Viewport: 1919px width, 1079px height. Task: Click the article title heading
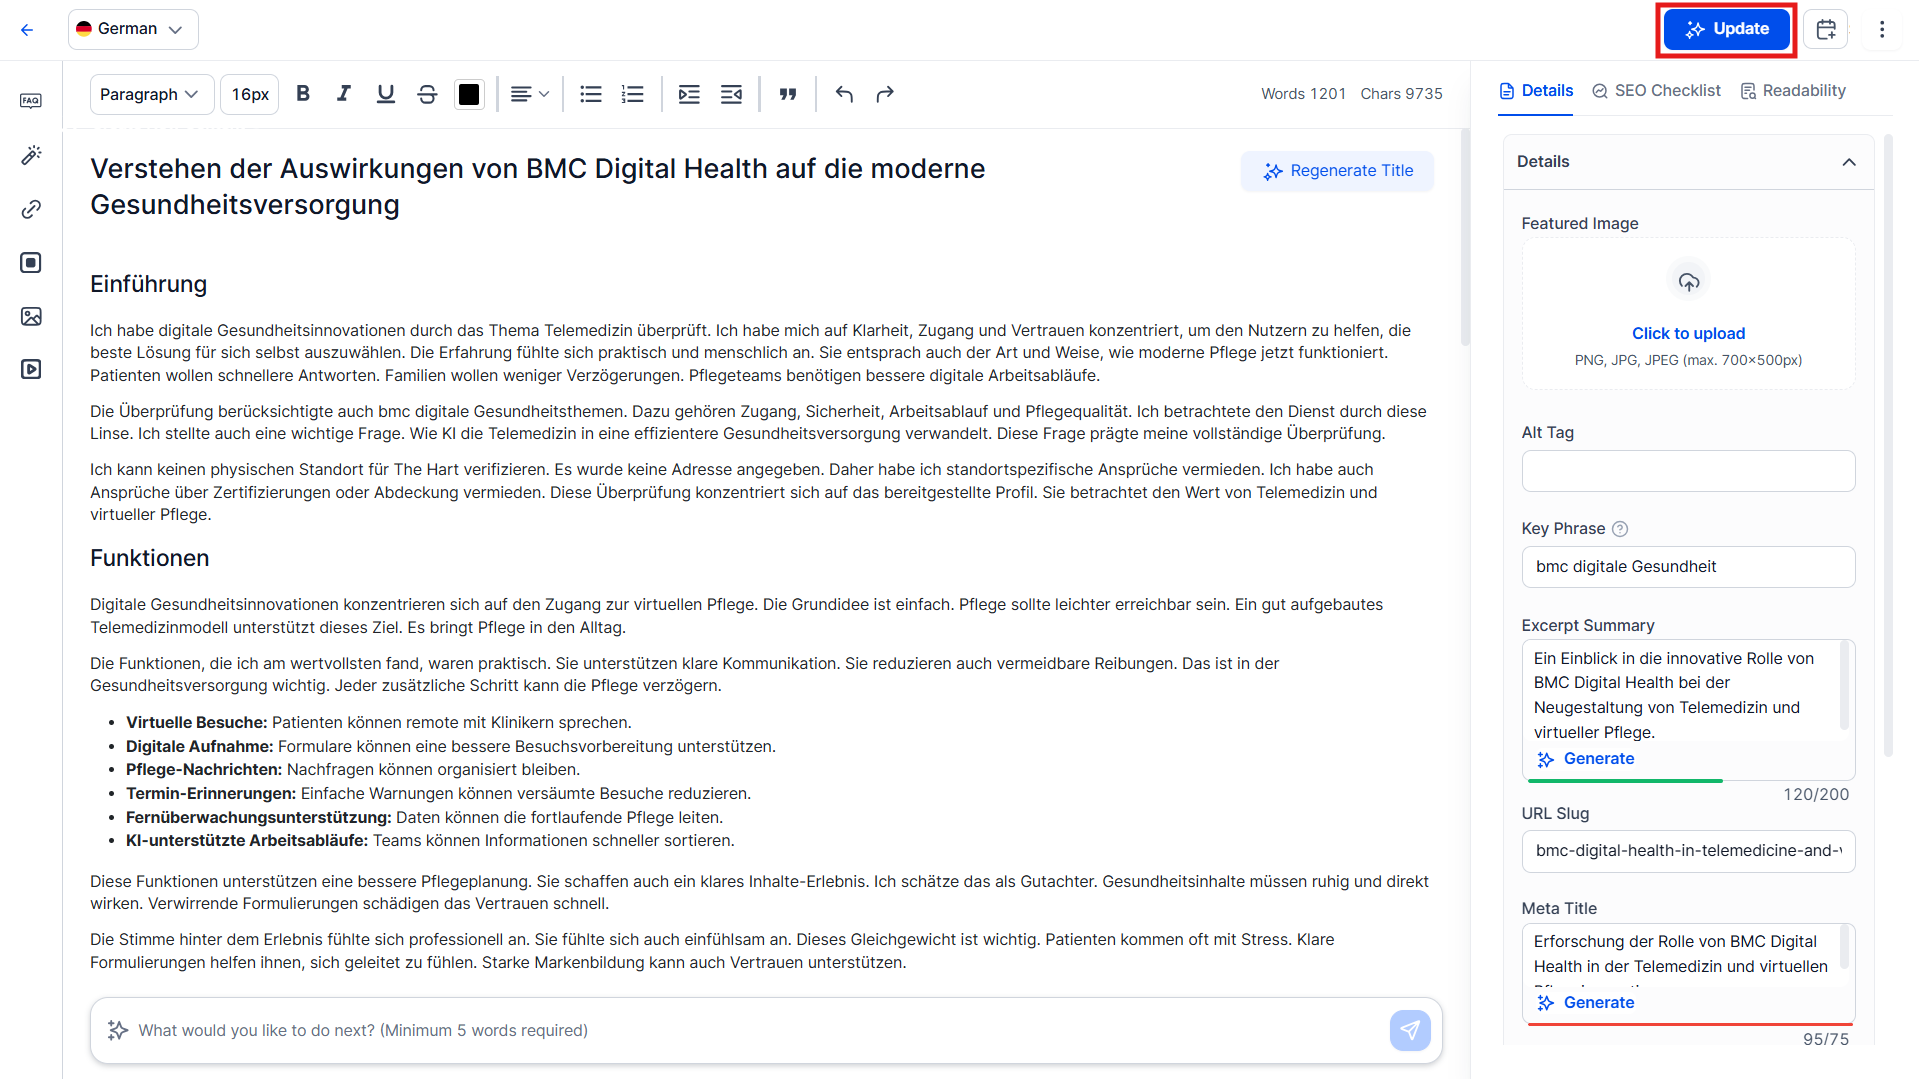538,186
